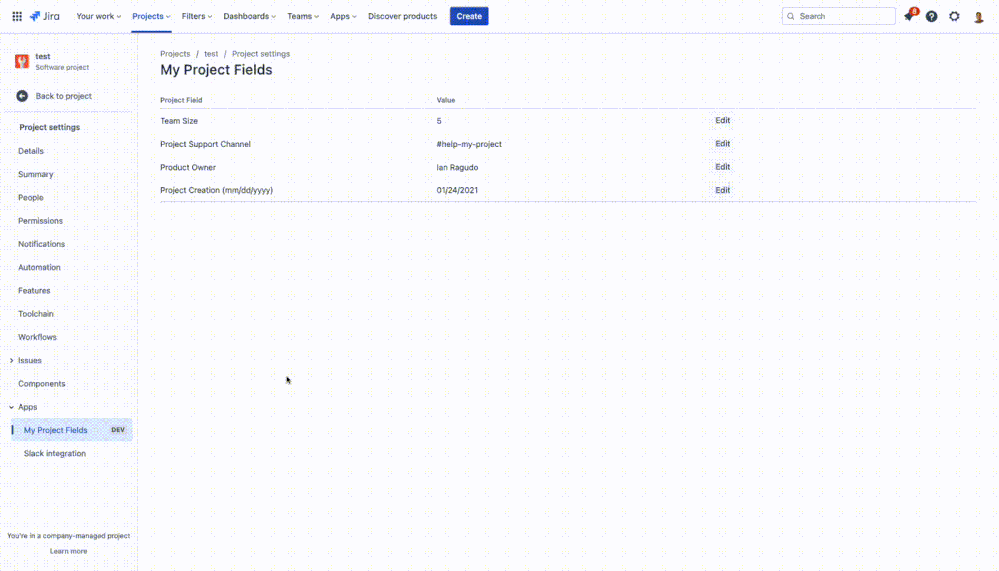Click the Jira logo
Screen dimensions: 999x571
[x=45, y=16]
